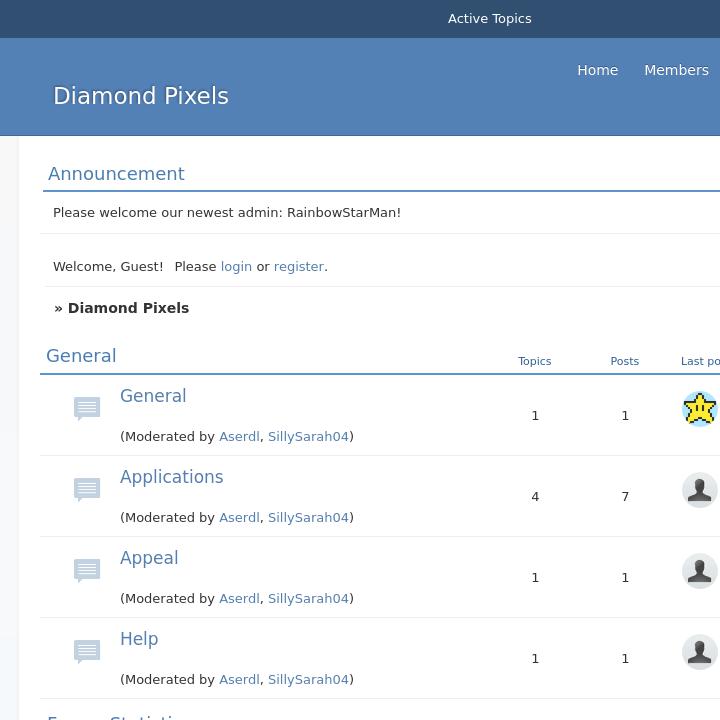The image size is (720, 720).
Task: Click the Appeal board speech bubble icon
Action: (87, 570)
